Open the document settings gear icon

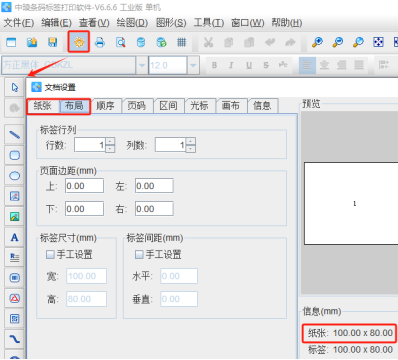click(79, 42)
